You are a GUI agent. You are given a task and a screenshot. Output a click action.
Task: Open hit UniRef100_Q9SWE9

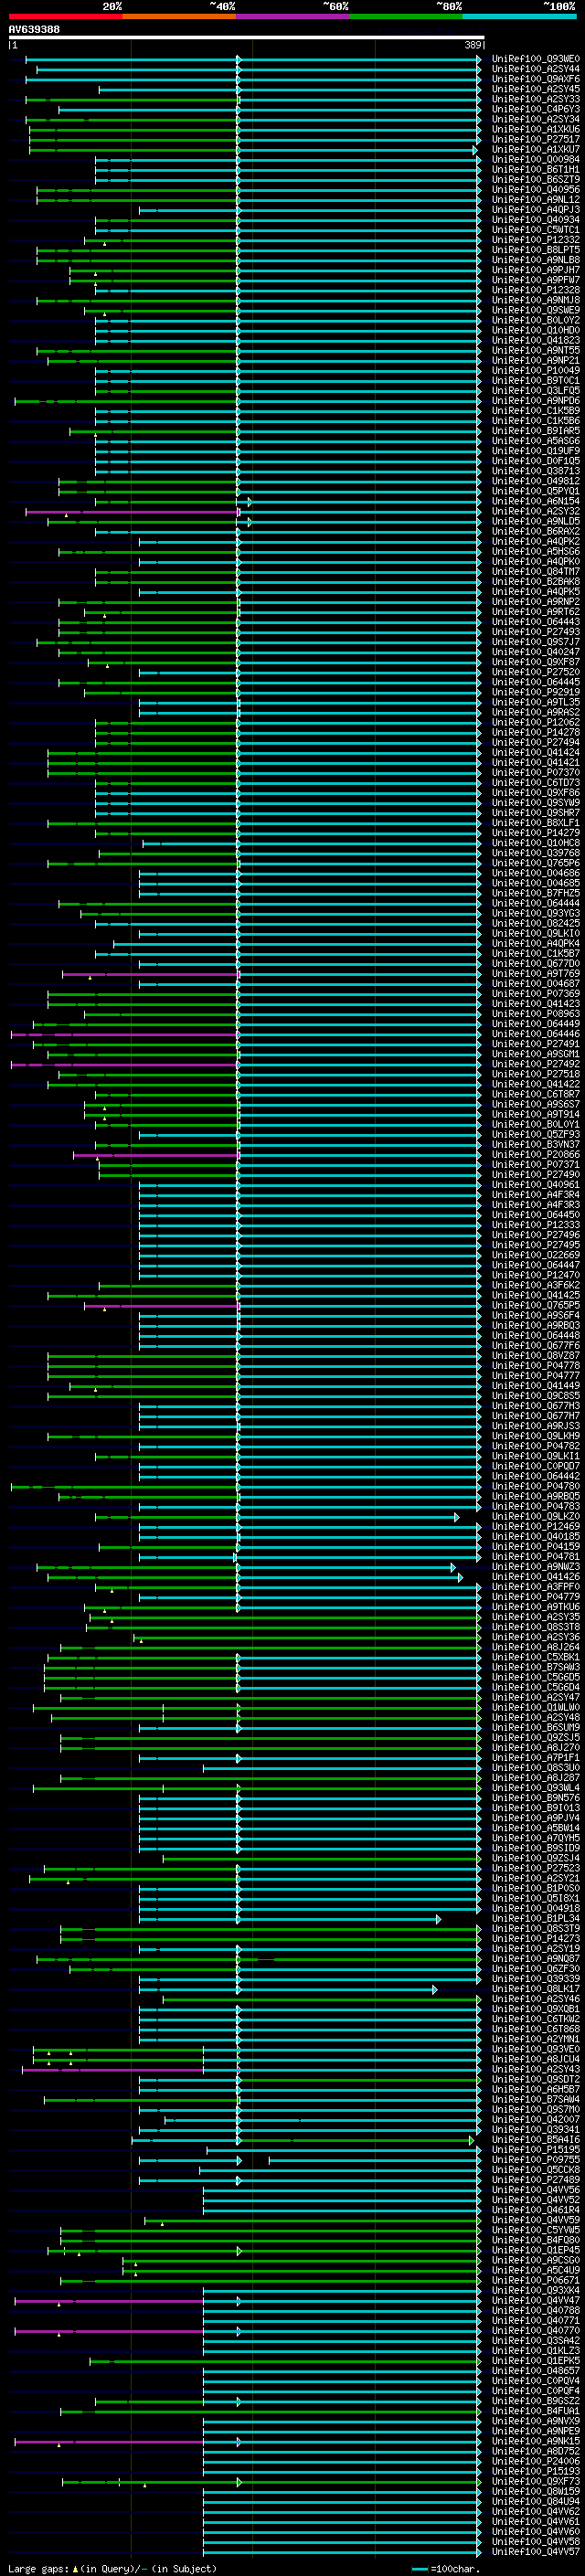[x=536, y=310]
